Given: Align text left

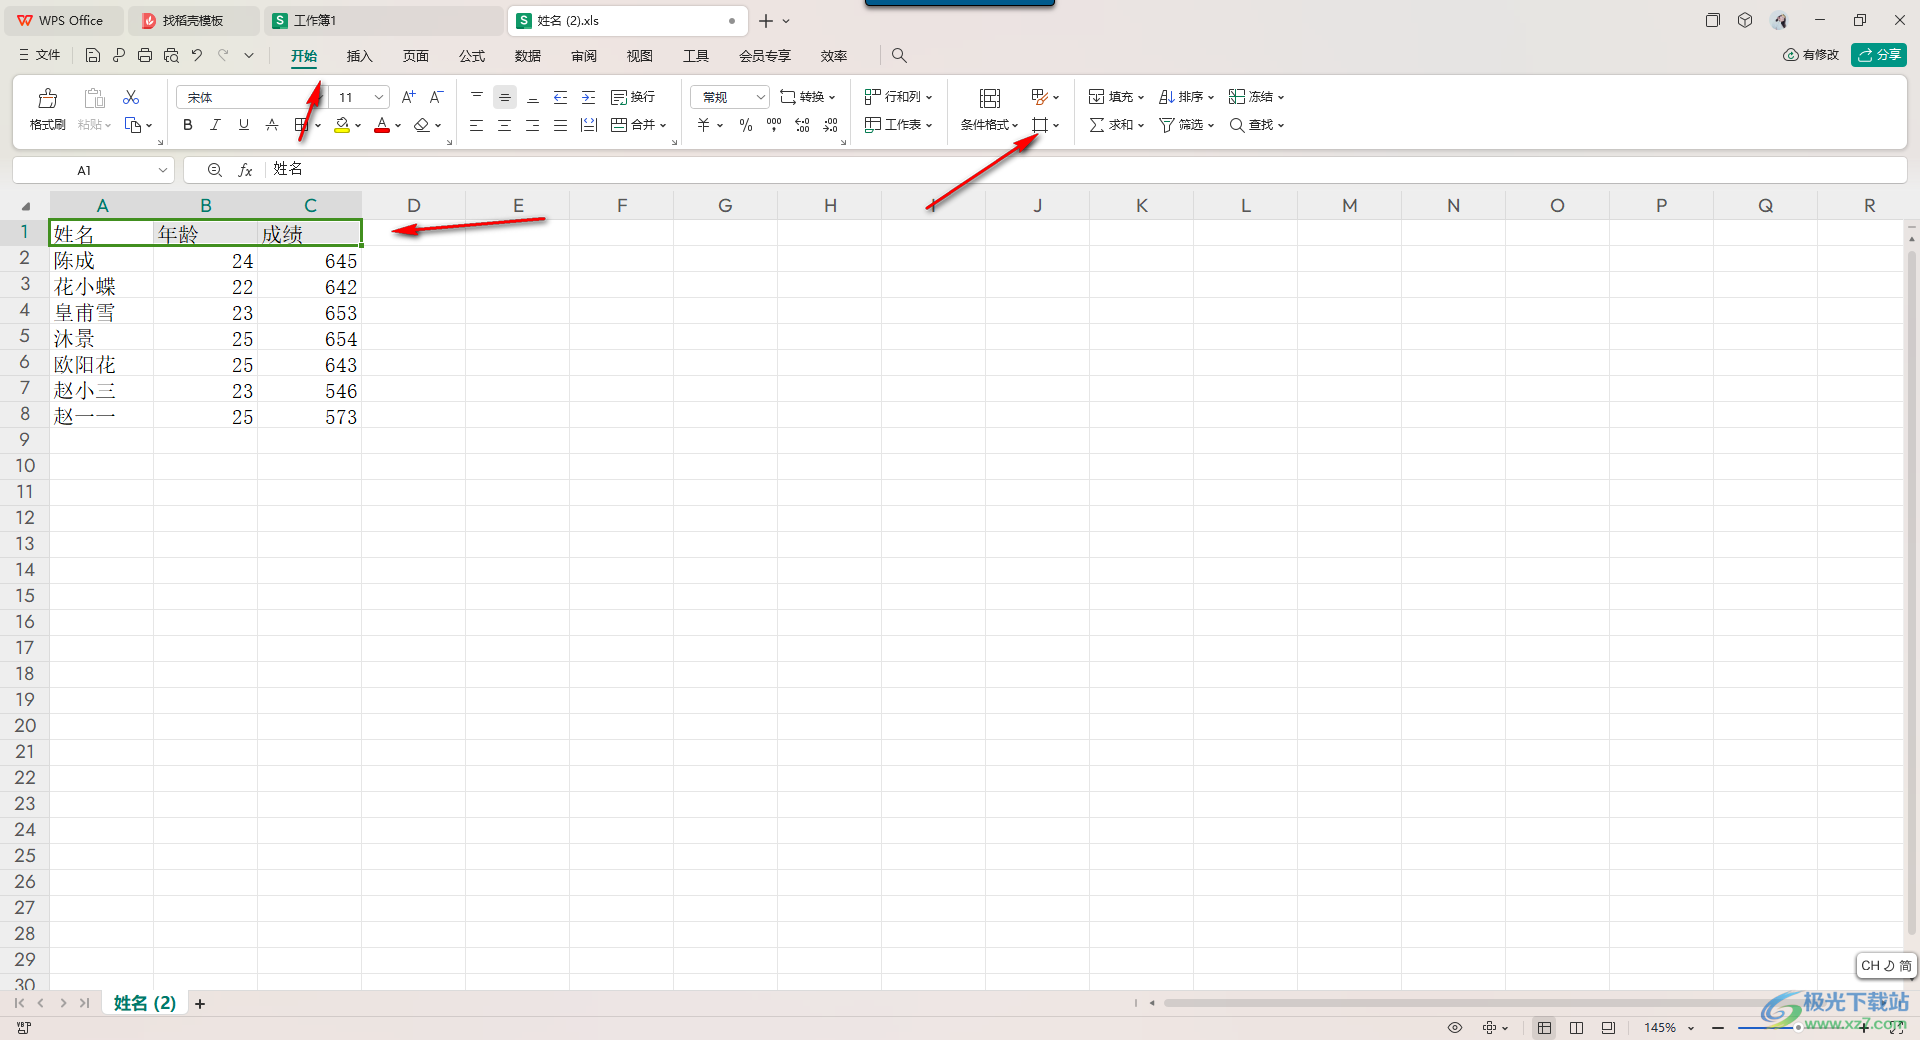Looking at the screenshot, I should coord(477,125).
